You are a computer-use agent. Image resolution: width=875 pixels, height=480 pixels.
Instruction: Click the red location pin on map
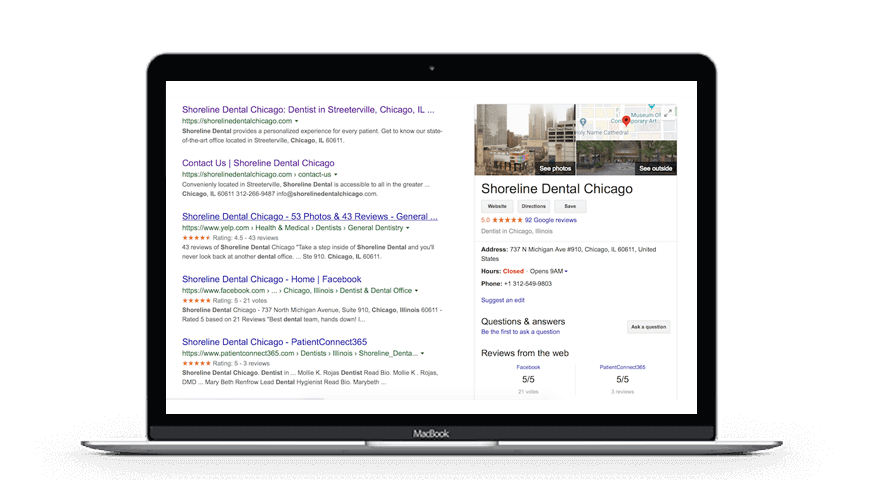[x=626, y=121]
